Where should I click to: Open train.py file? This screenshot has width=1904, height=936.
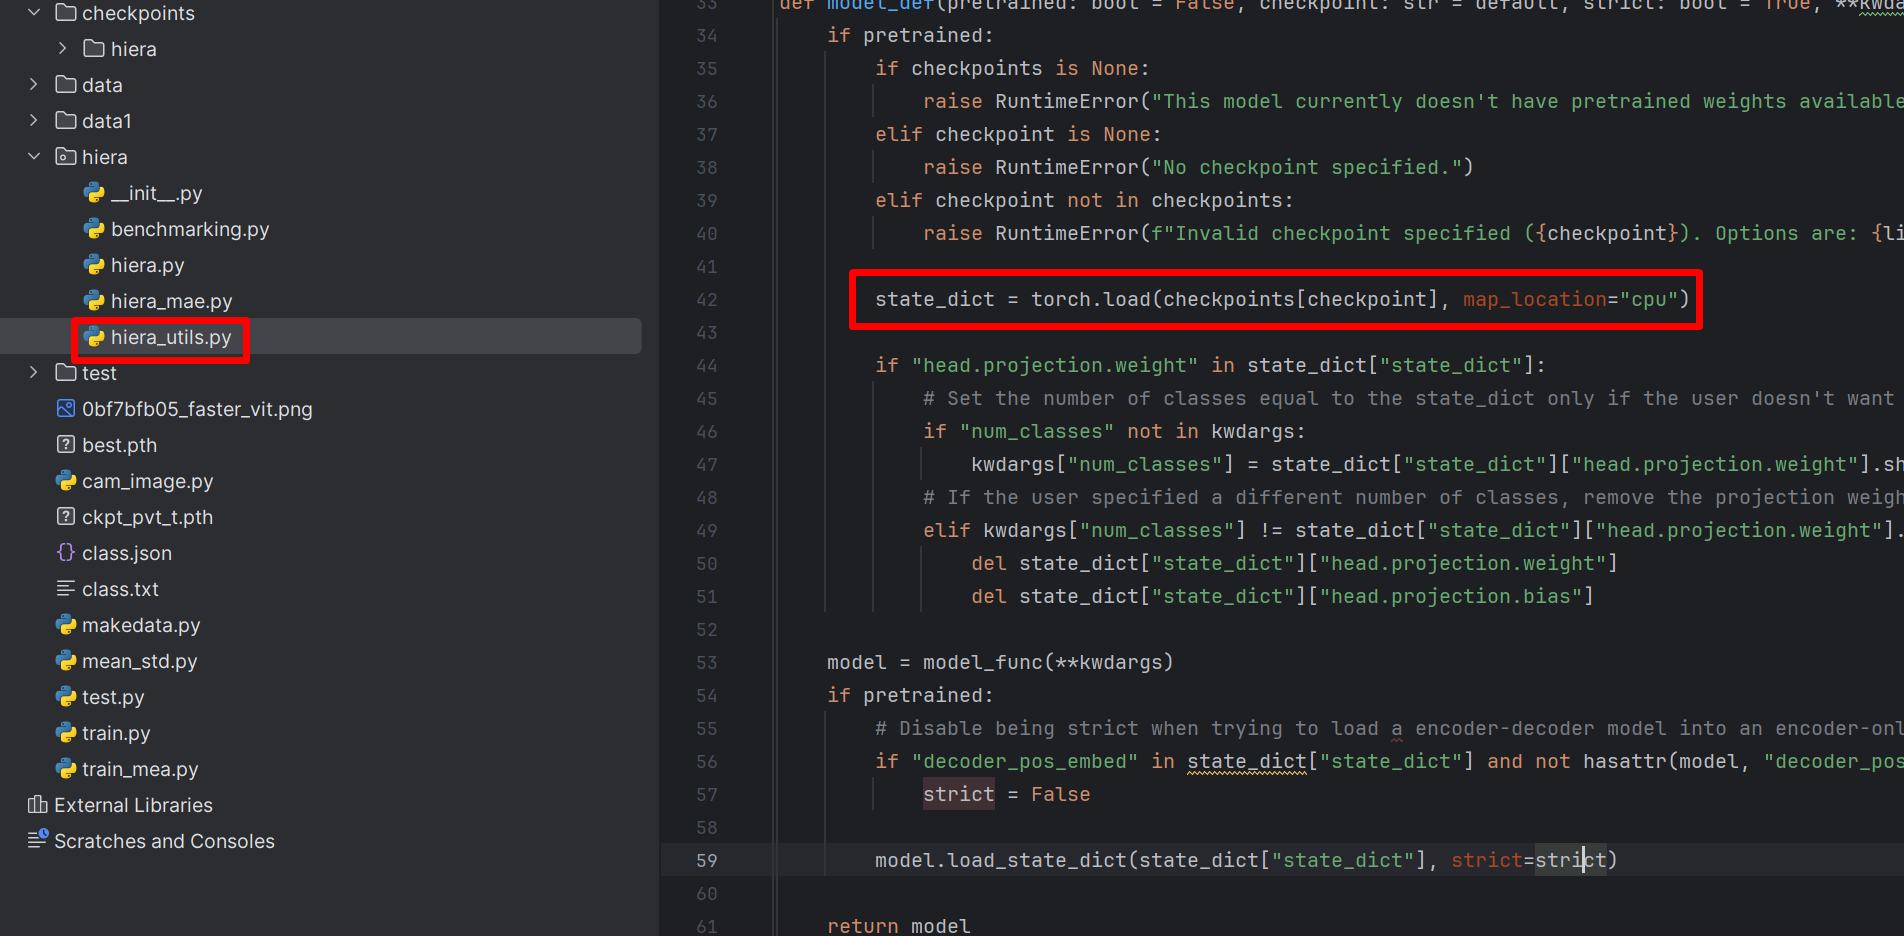click(x=116, y=733)
